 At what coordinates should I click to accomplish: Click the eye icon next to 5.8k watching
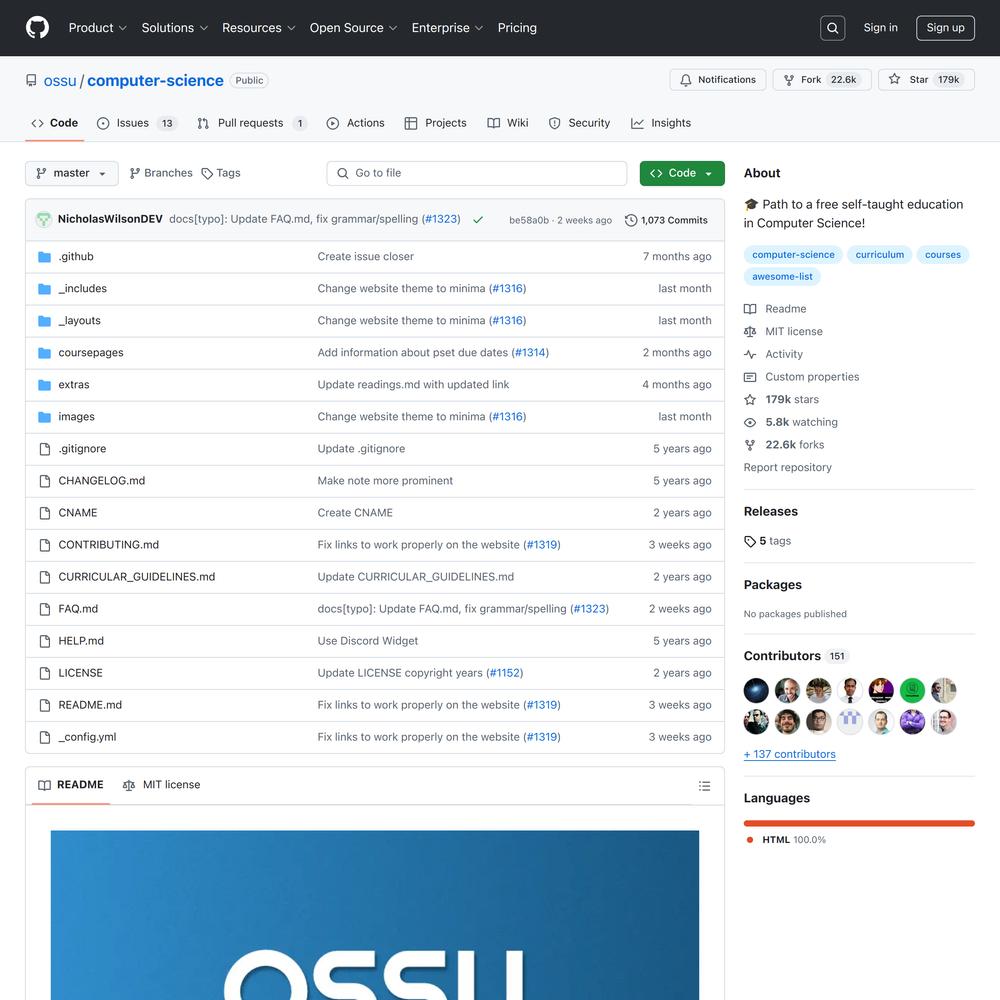pyautogui.click(x=750, y=422)
